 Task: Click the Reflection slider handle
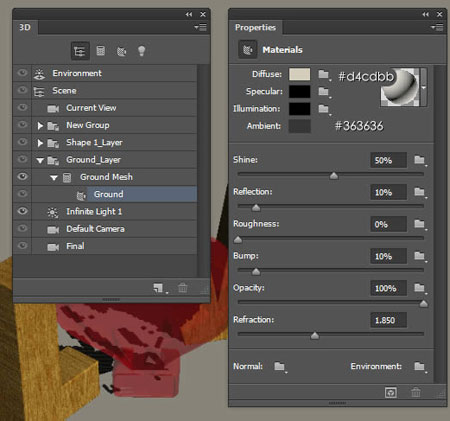click(256, 208)
